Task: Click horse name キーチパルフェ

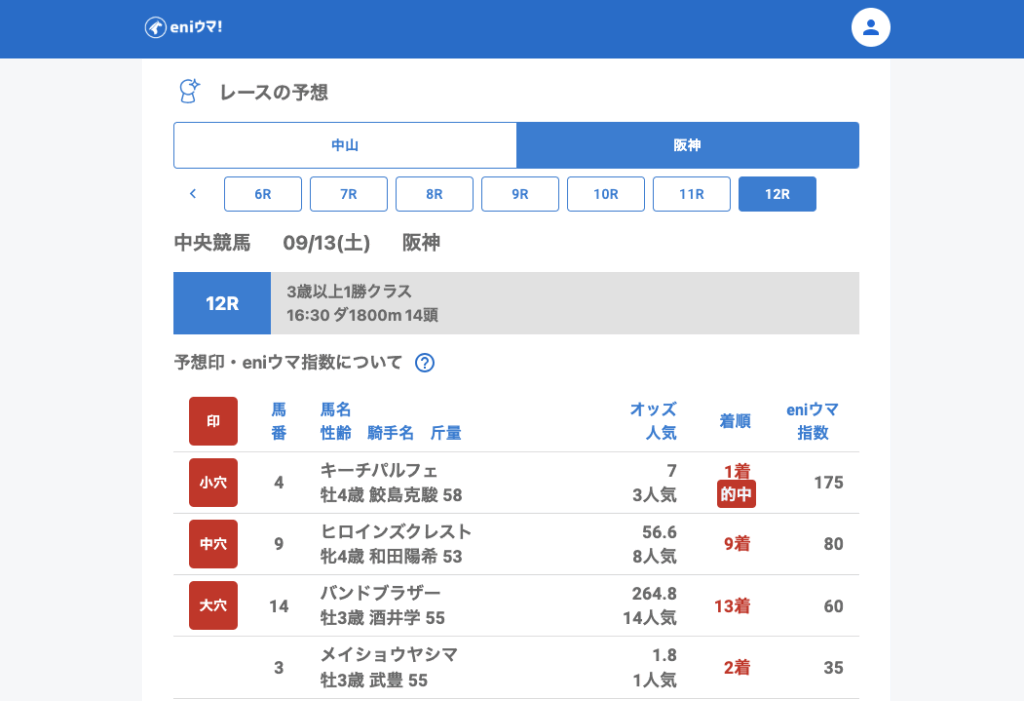Action: click(379, 470)
